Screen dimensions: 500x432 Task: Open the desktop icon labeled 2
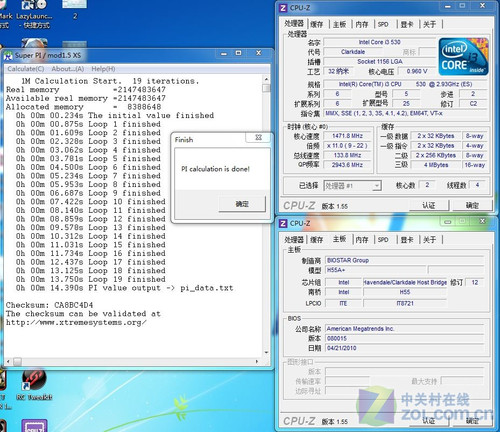(x=75, y=10)
